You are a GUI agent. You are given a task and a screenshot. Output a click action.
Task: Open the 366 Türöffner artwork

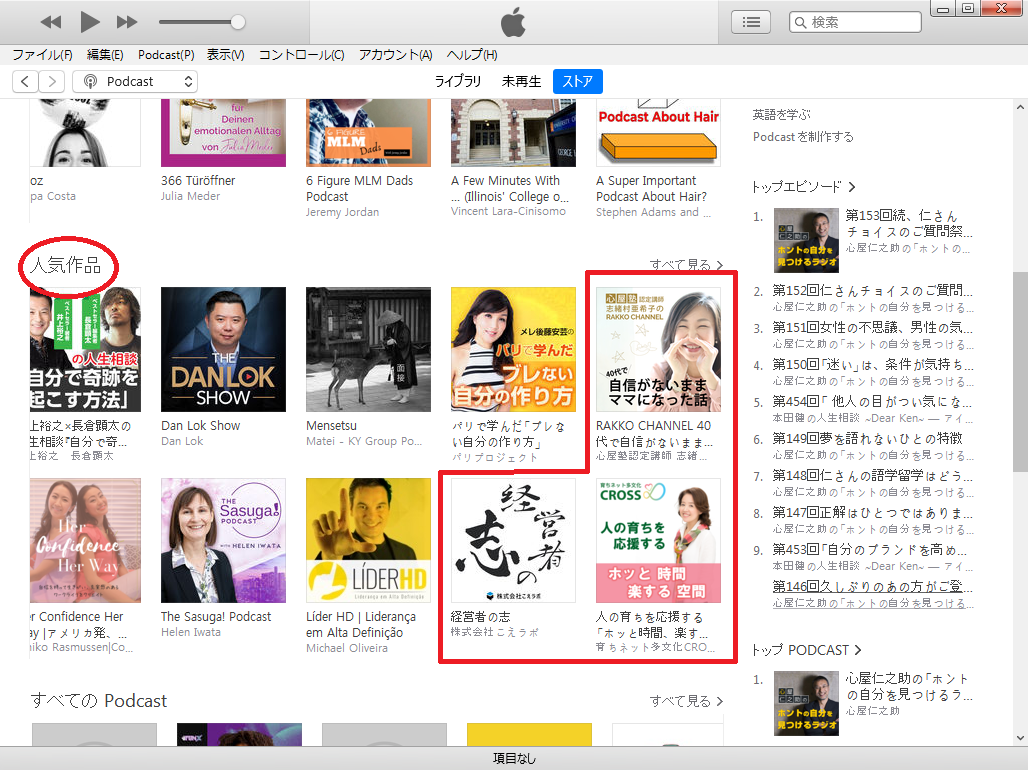(224, 133)
